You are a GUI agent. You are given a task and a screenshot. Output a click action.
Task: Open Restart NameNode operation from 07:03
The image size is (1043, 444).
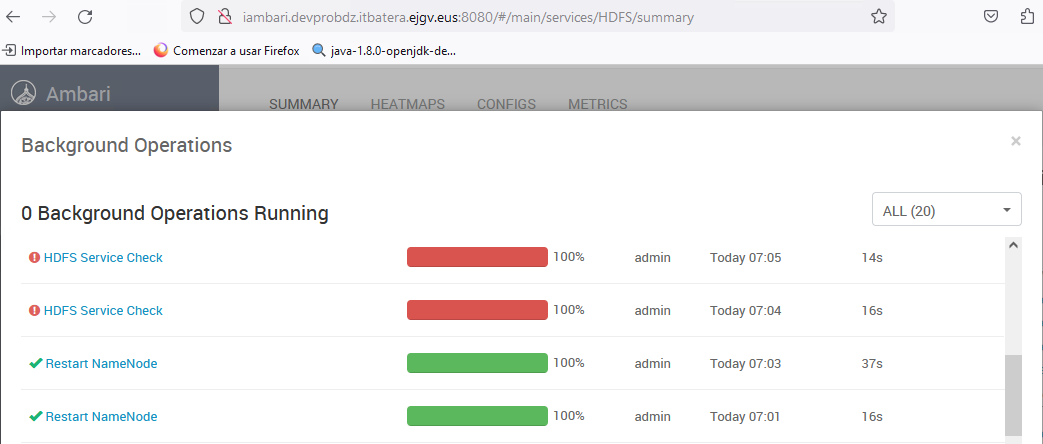pos(101,364)
